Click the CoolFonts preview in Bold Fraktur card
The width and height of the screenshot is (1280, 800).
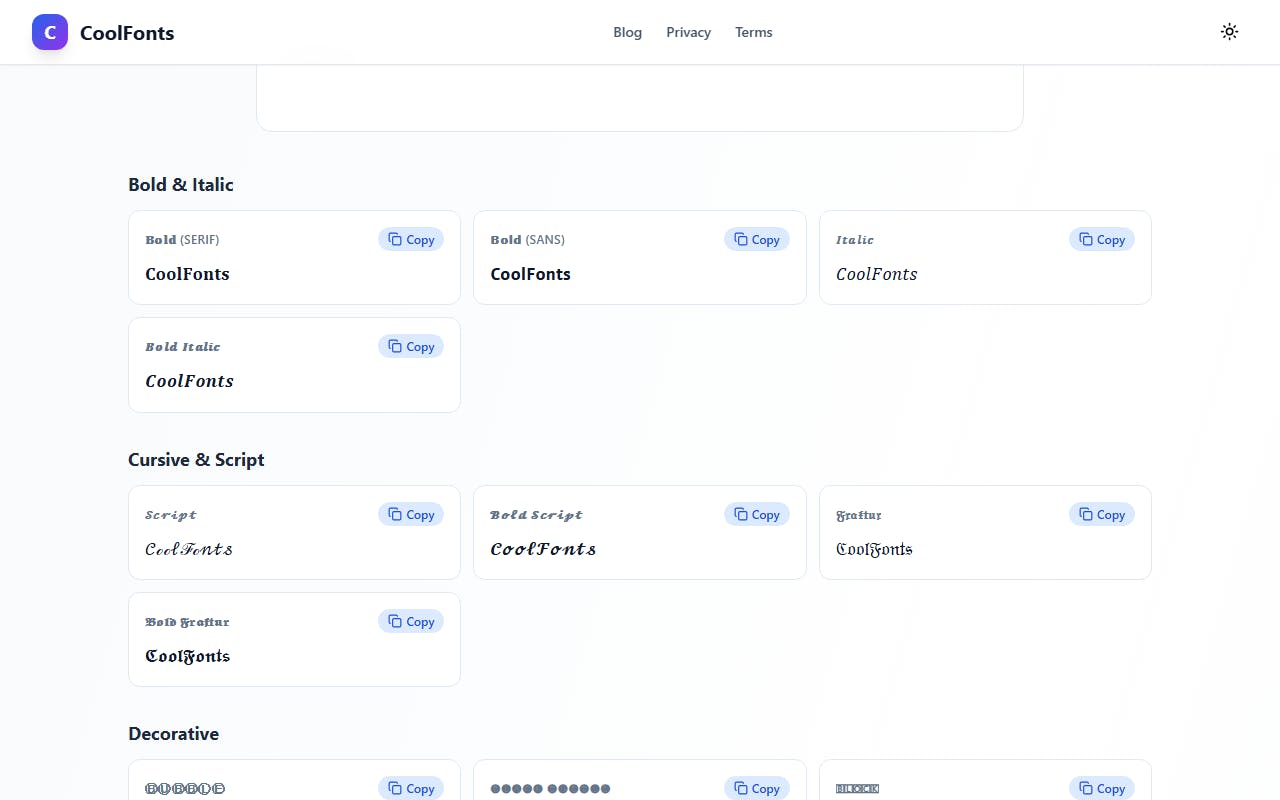(x=188, y=656)
